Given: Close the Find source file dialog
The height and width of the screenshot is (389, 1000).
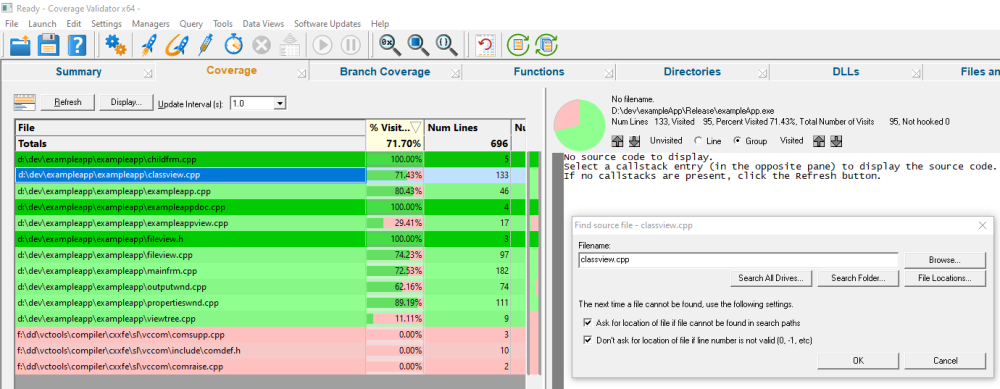Looking at the screenshot, I should (x=983, y=225).
